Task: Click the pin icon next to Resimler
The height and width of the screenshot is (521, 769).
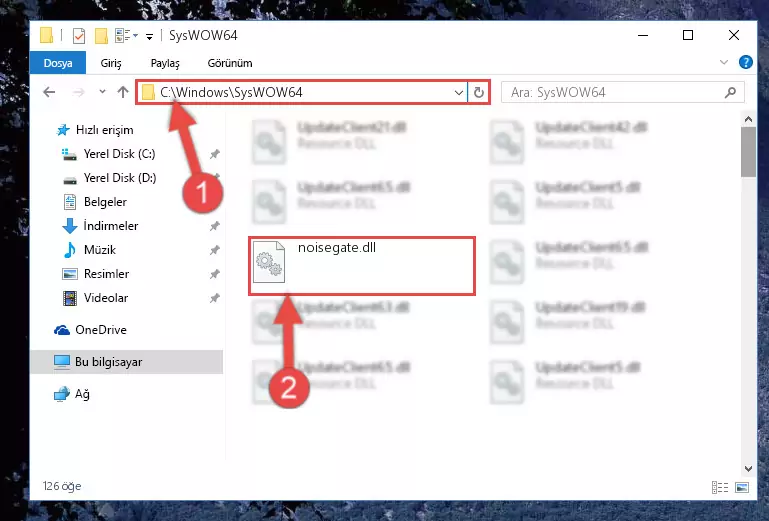Action: click(214, 274)
